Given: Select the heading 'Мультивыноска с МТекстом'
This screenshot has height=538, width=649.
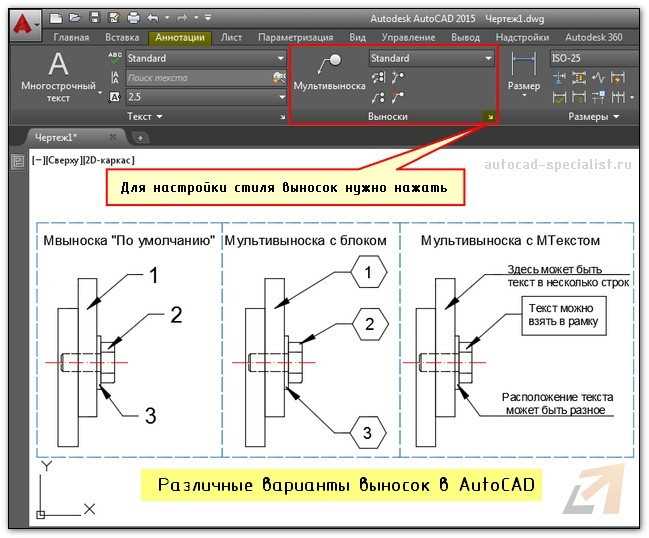Looking at the screenshot, I should click(510, 240).
